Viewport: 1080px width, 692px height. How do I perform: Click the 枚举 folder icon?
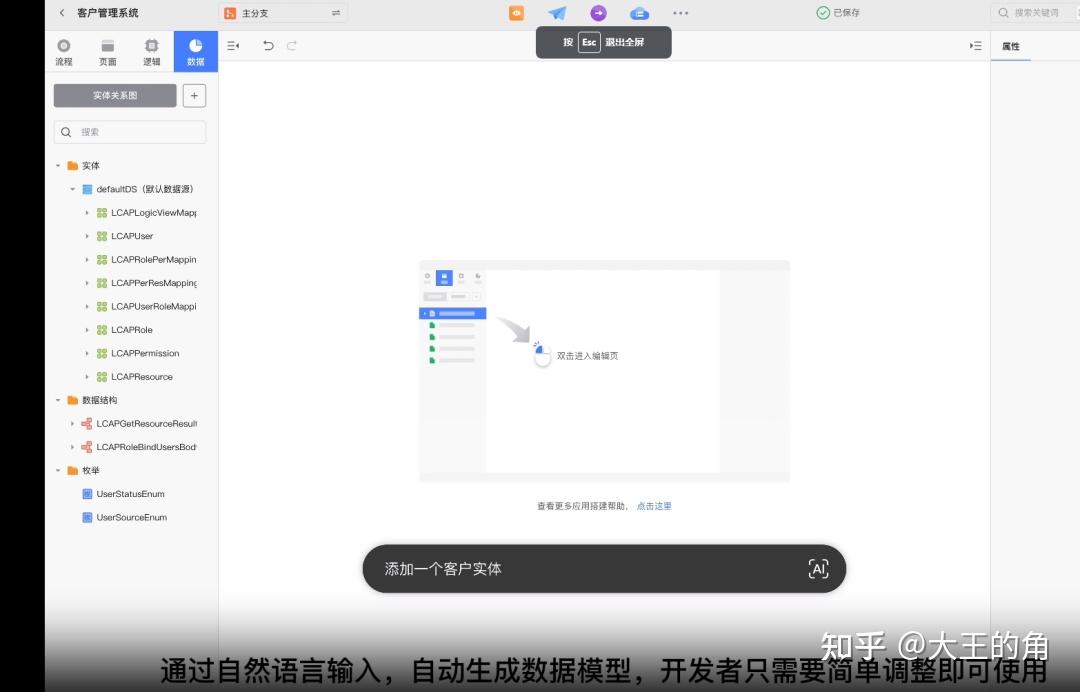(x=72, y=470)
